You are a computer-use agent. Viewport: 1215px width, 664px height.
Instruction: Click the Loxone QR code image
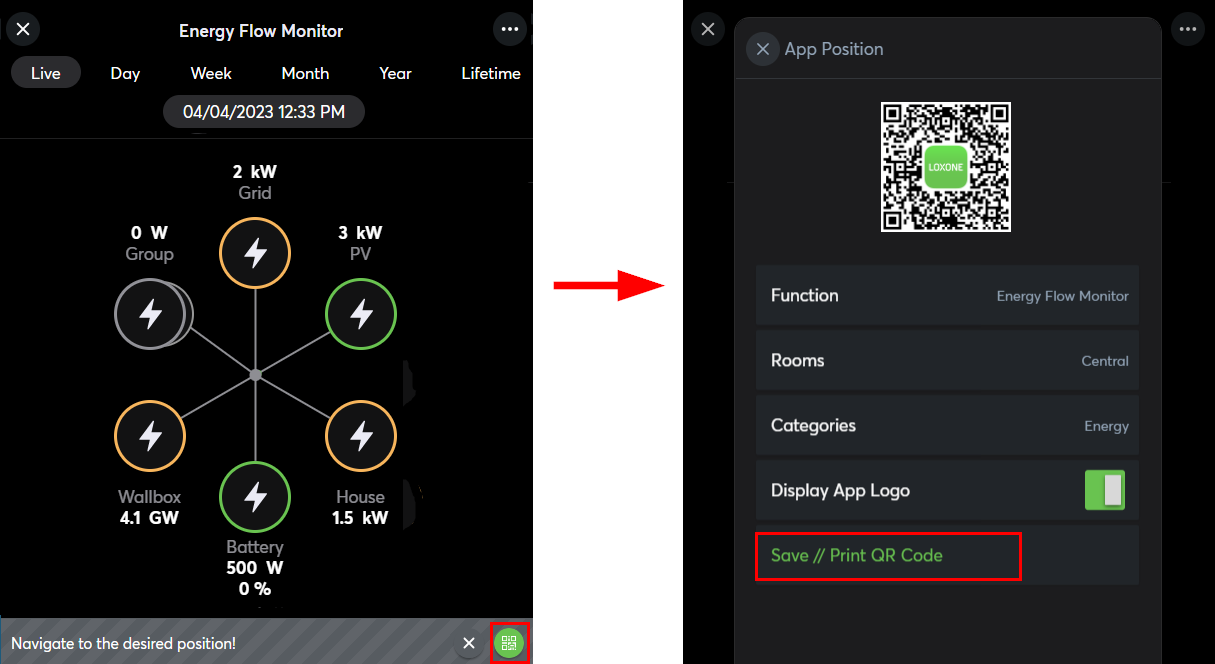coord(945,167)
